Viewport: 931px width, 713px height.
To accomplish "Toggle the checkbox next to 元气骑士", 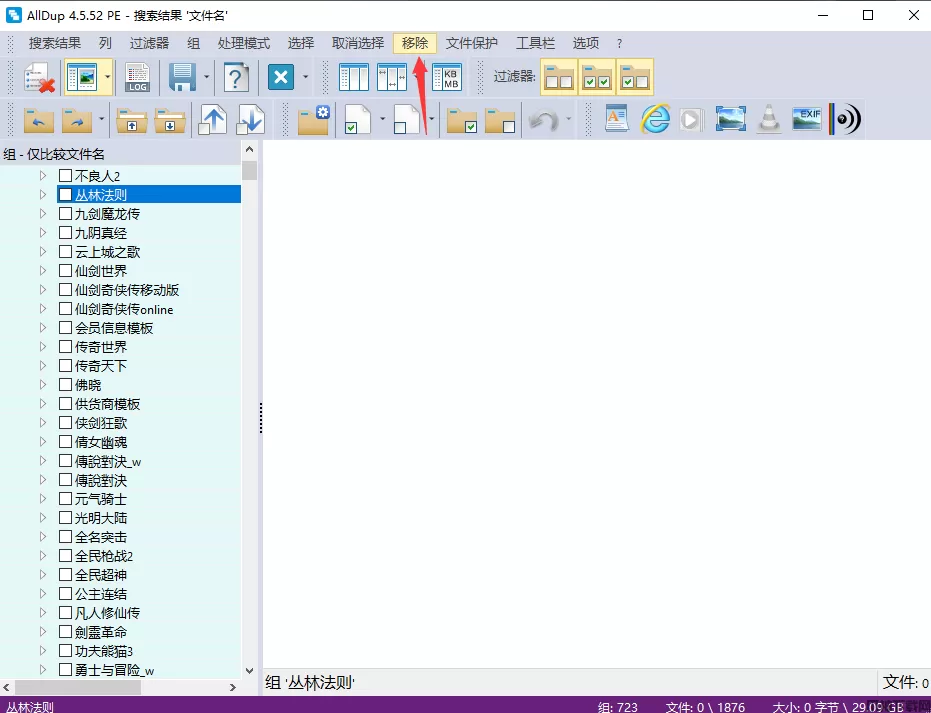I will [66, 499].
